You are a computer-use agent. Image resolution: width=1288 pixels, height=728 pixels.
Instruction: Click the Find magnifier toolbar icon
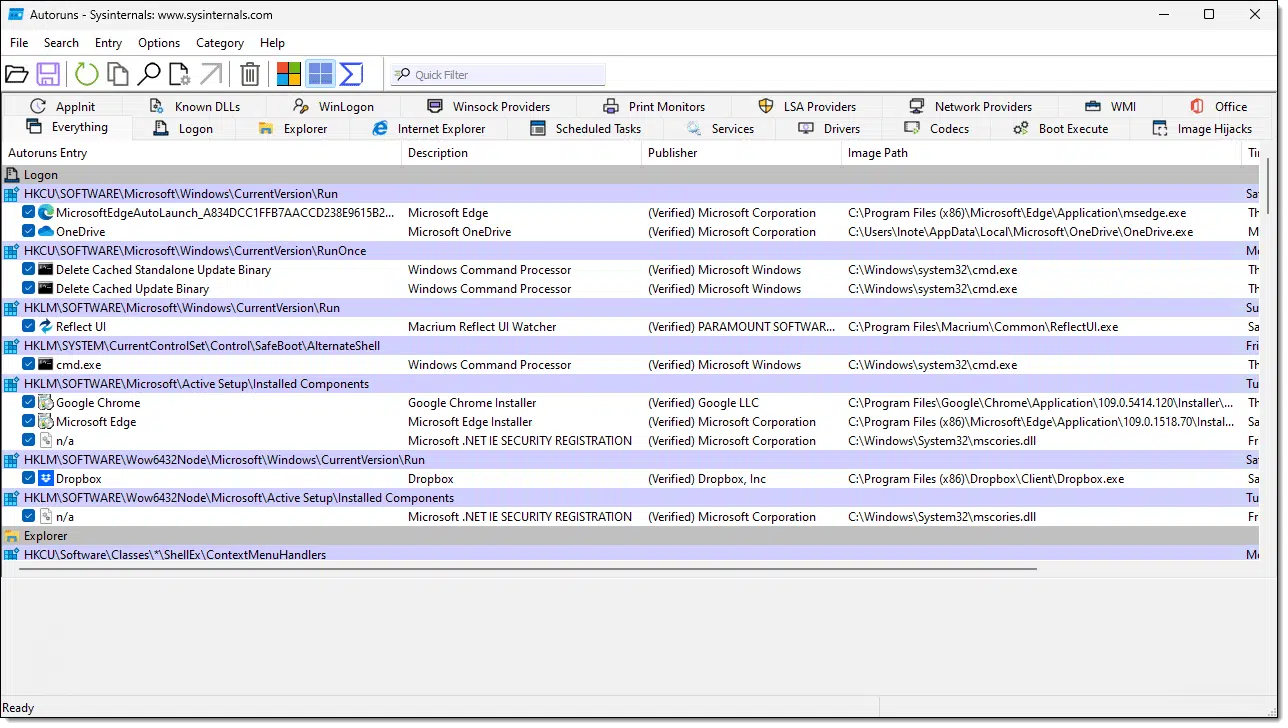click(149, 74)
